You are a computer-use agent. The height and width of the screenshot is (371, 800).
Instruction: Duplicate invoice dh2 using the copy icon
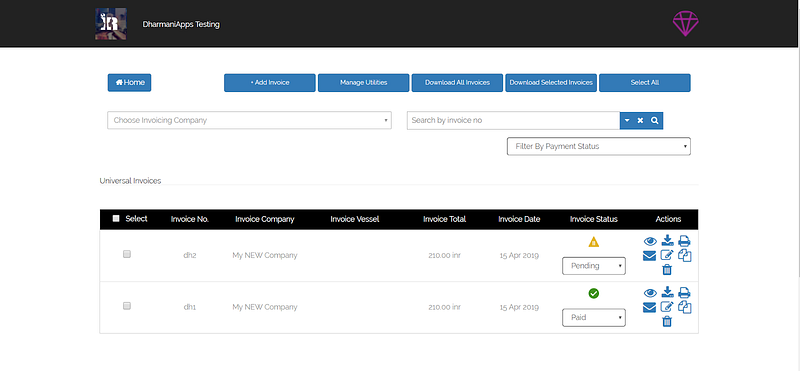(685, 256)
